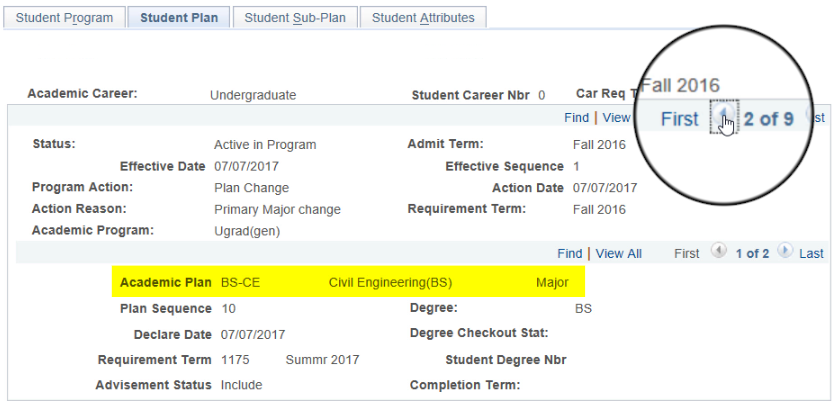Click the Civil Engineering(BS) plan description

(x=390, y=283)
